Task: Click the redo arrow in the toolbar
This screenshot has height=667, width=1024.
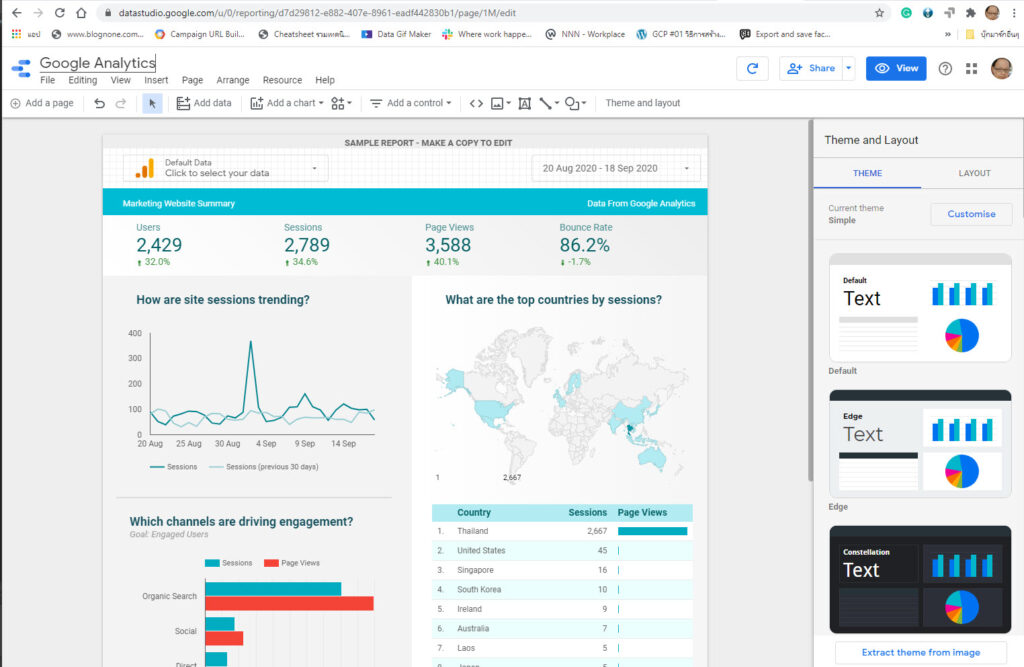Action: pyautogui.click(x=121, y=103)
